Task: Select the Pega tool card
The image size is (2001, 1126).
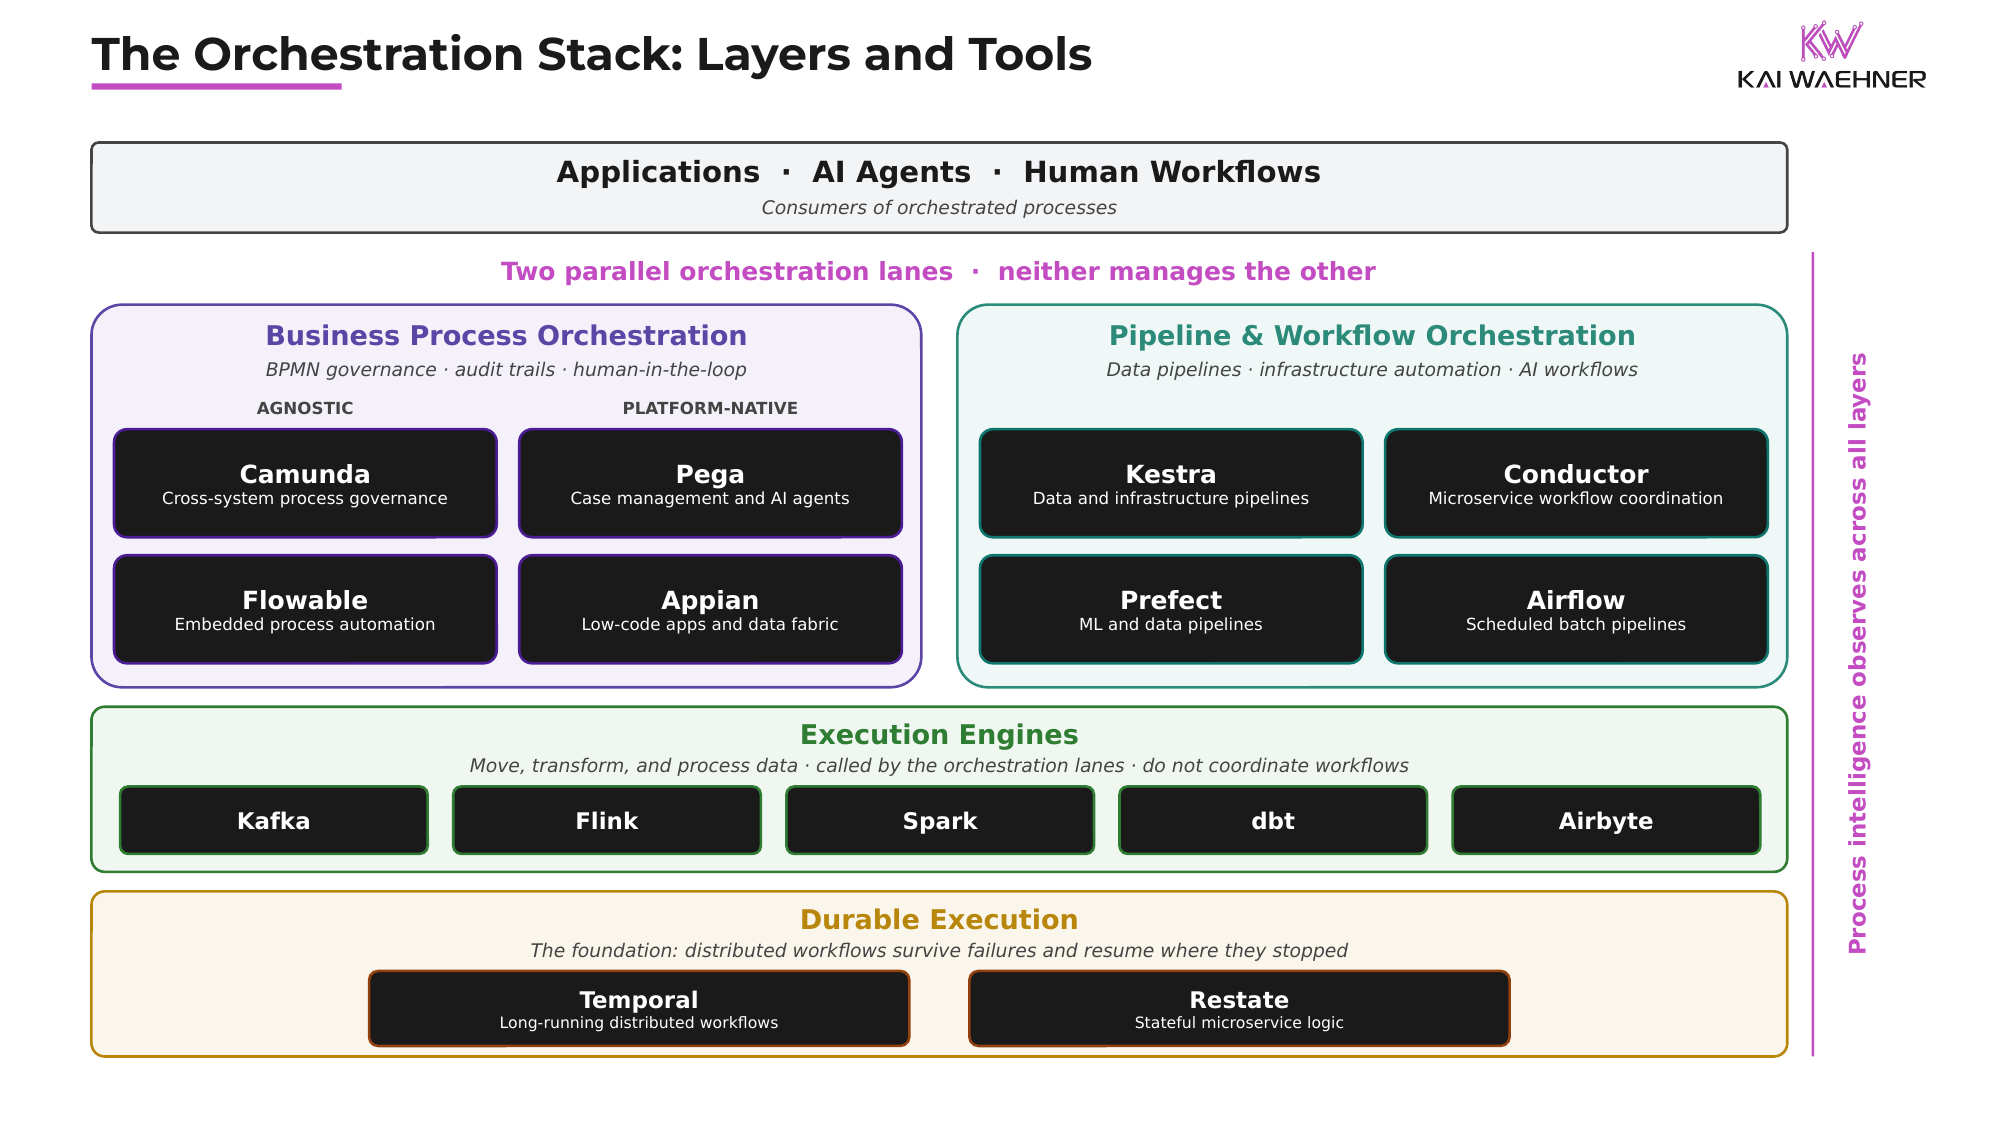Action: click(710, 484)
